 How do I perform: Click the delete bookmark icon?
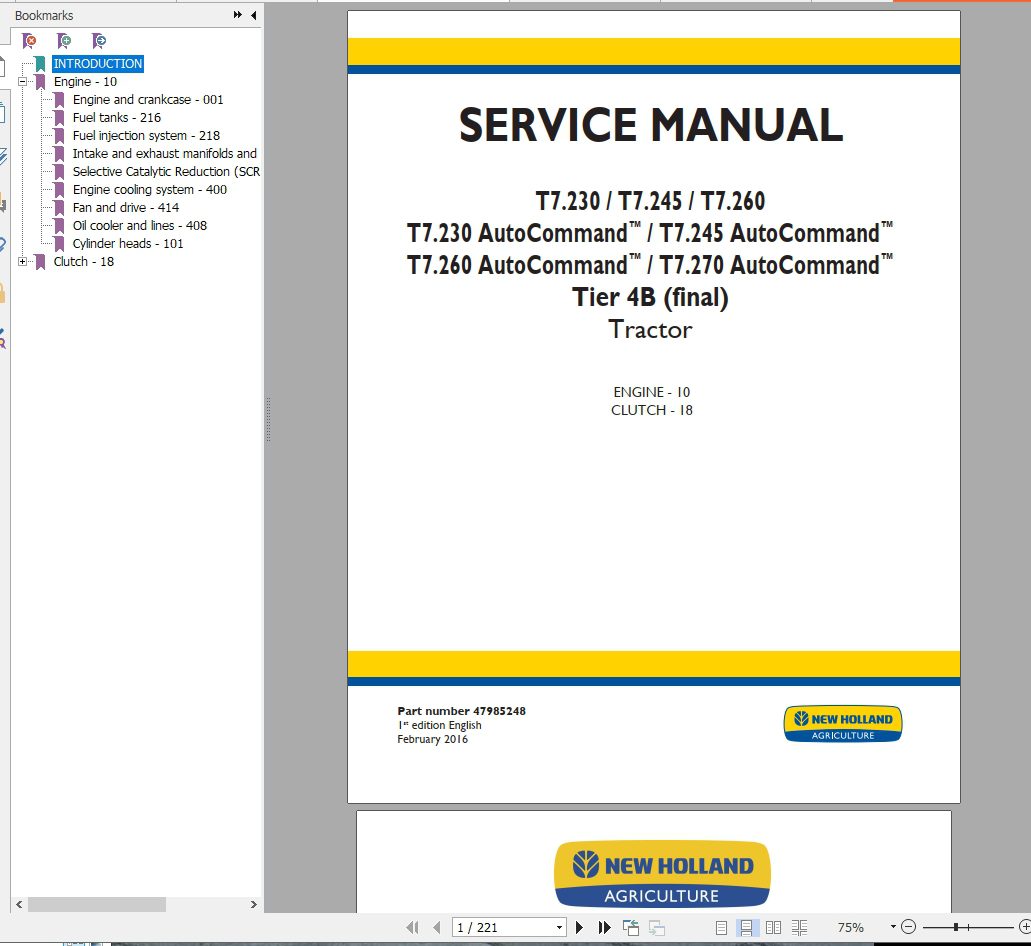pos(29,41)
